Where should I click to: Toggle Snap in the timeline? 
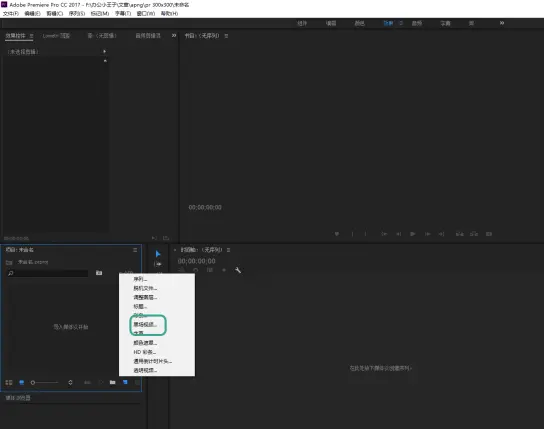pos(196,270)
